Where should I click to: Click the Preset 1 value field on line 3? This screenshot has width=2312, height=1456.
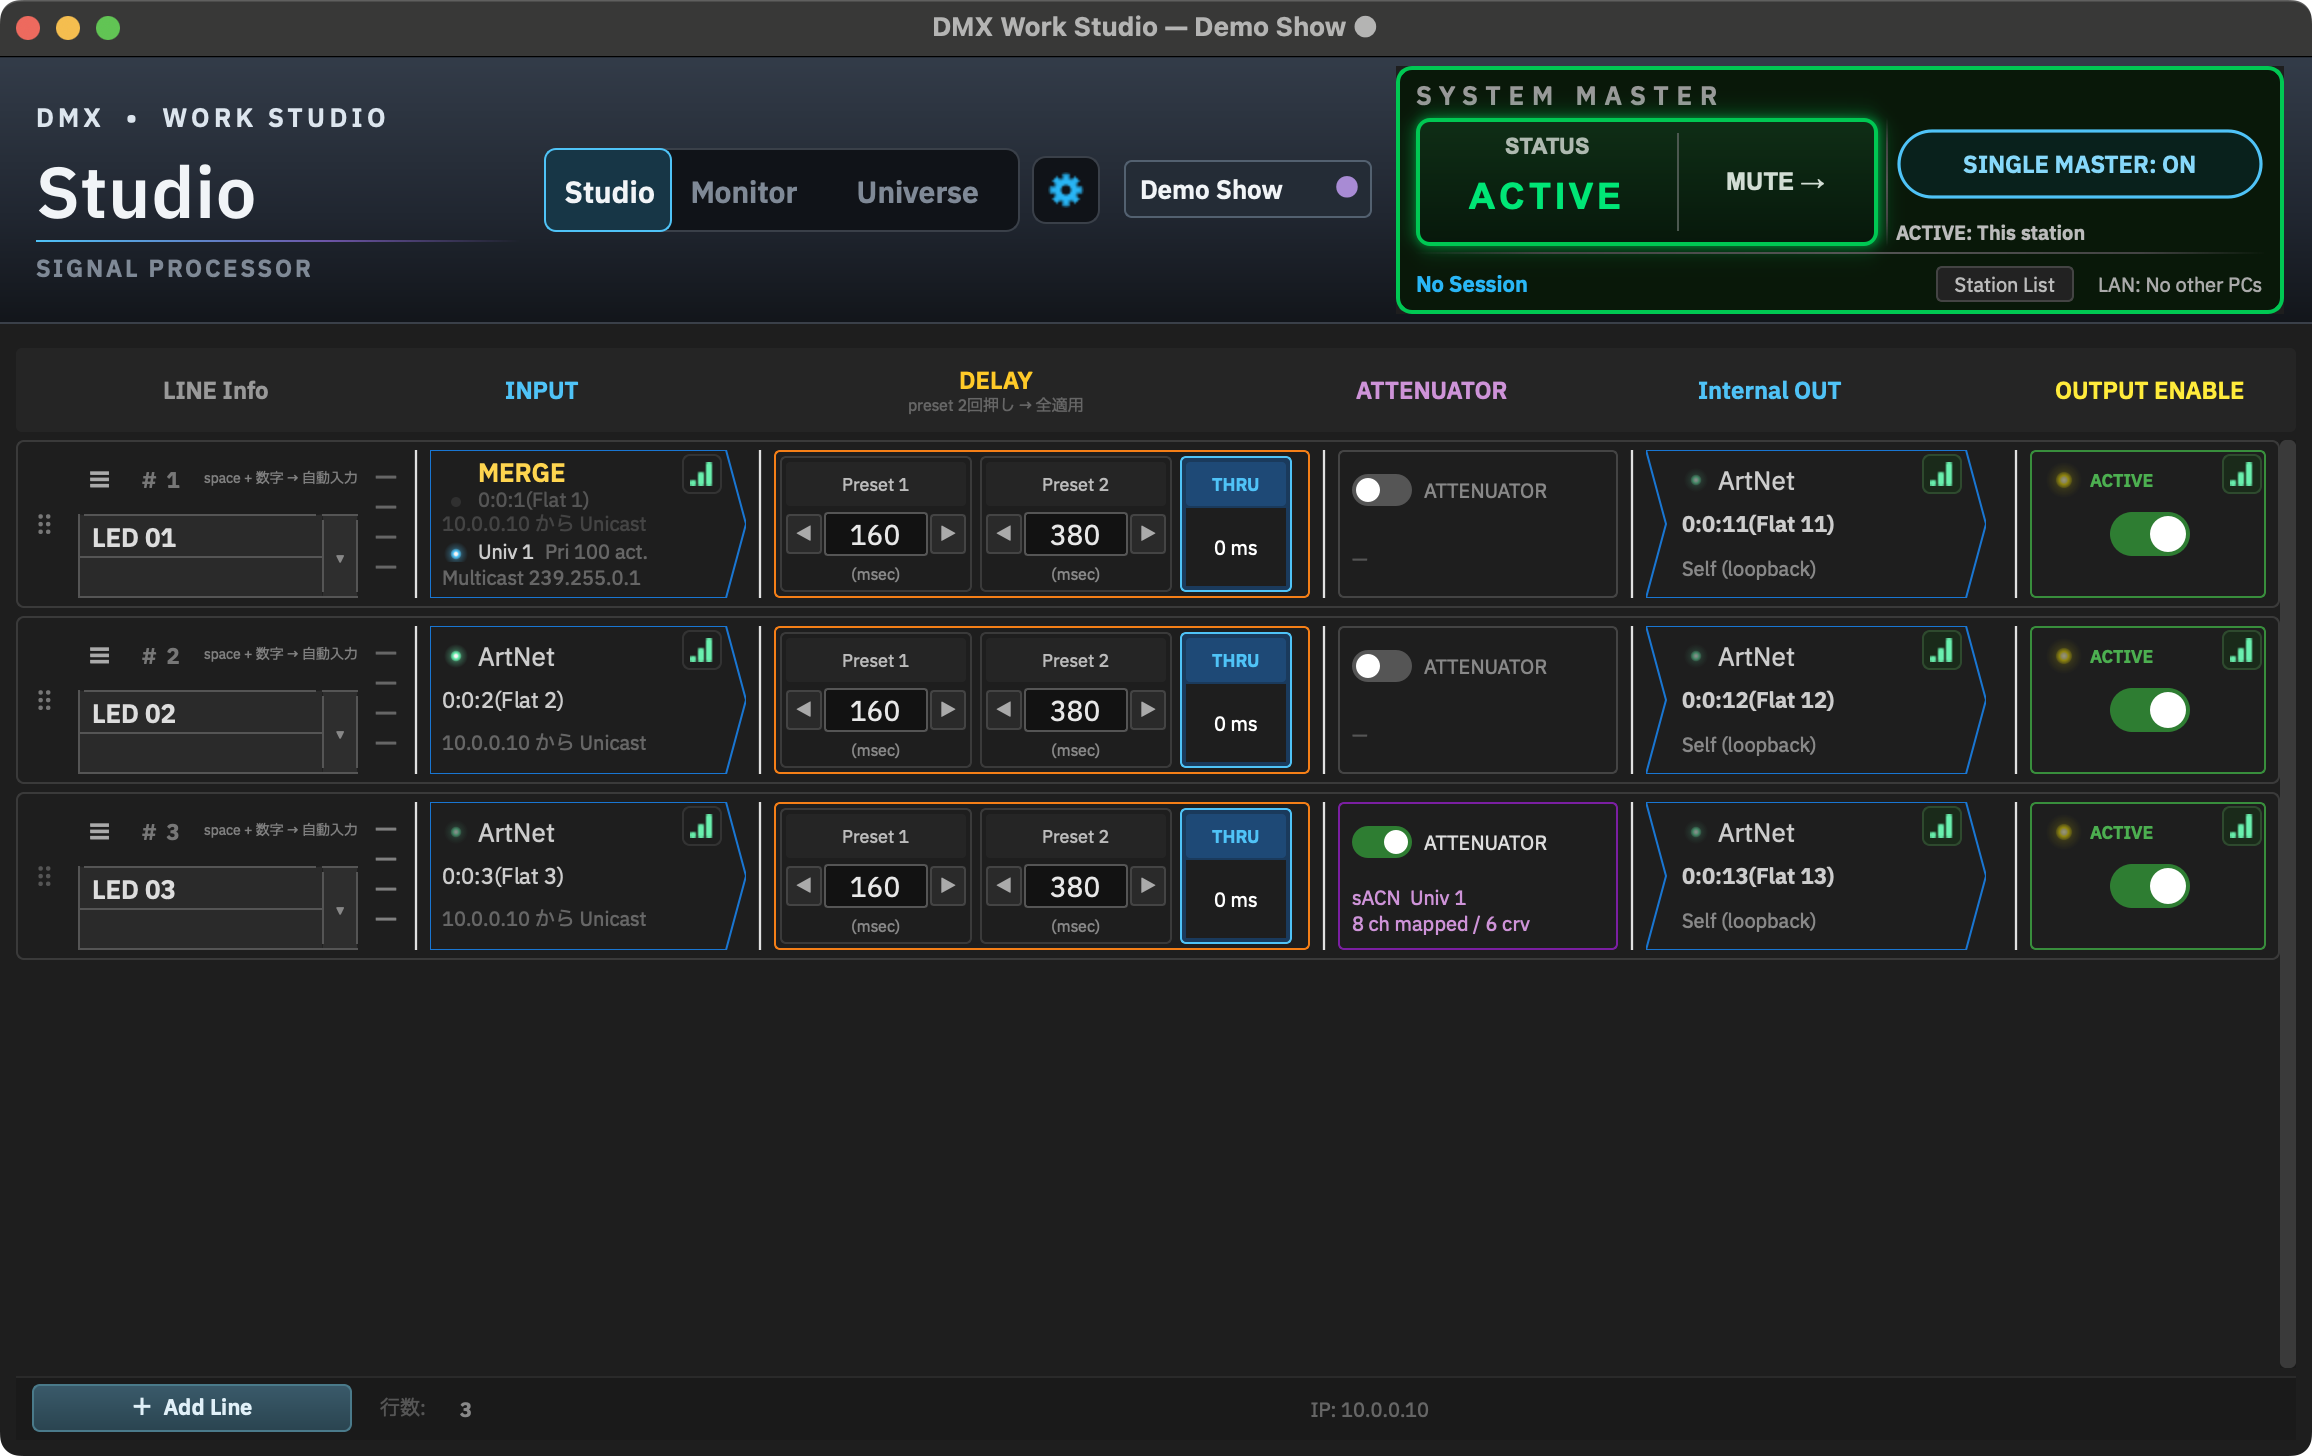(875, 887)
